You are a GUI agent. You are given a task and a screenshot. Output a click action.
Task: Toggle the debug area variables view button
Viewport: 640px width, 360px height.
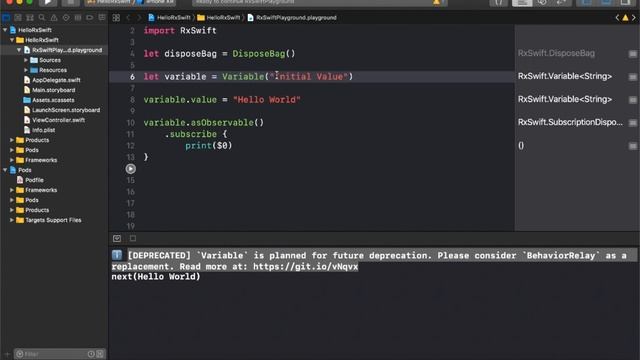tap(117, 238)
